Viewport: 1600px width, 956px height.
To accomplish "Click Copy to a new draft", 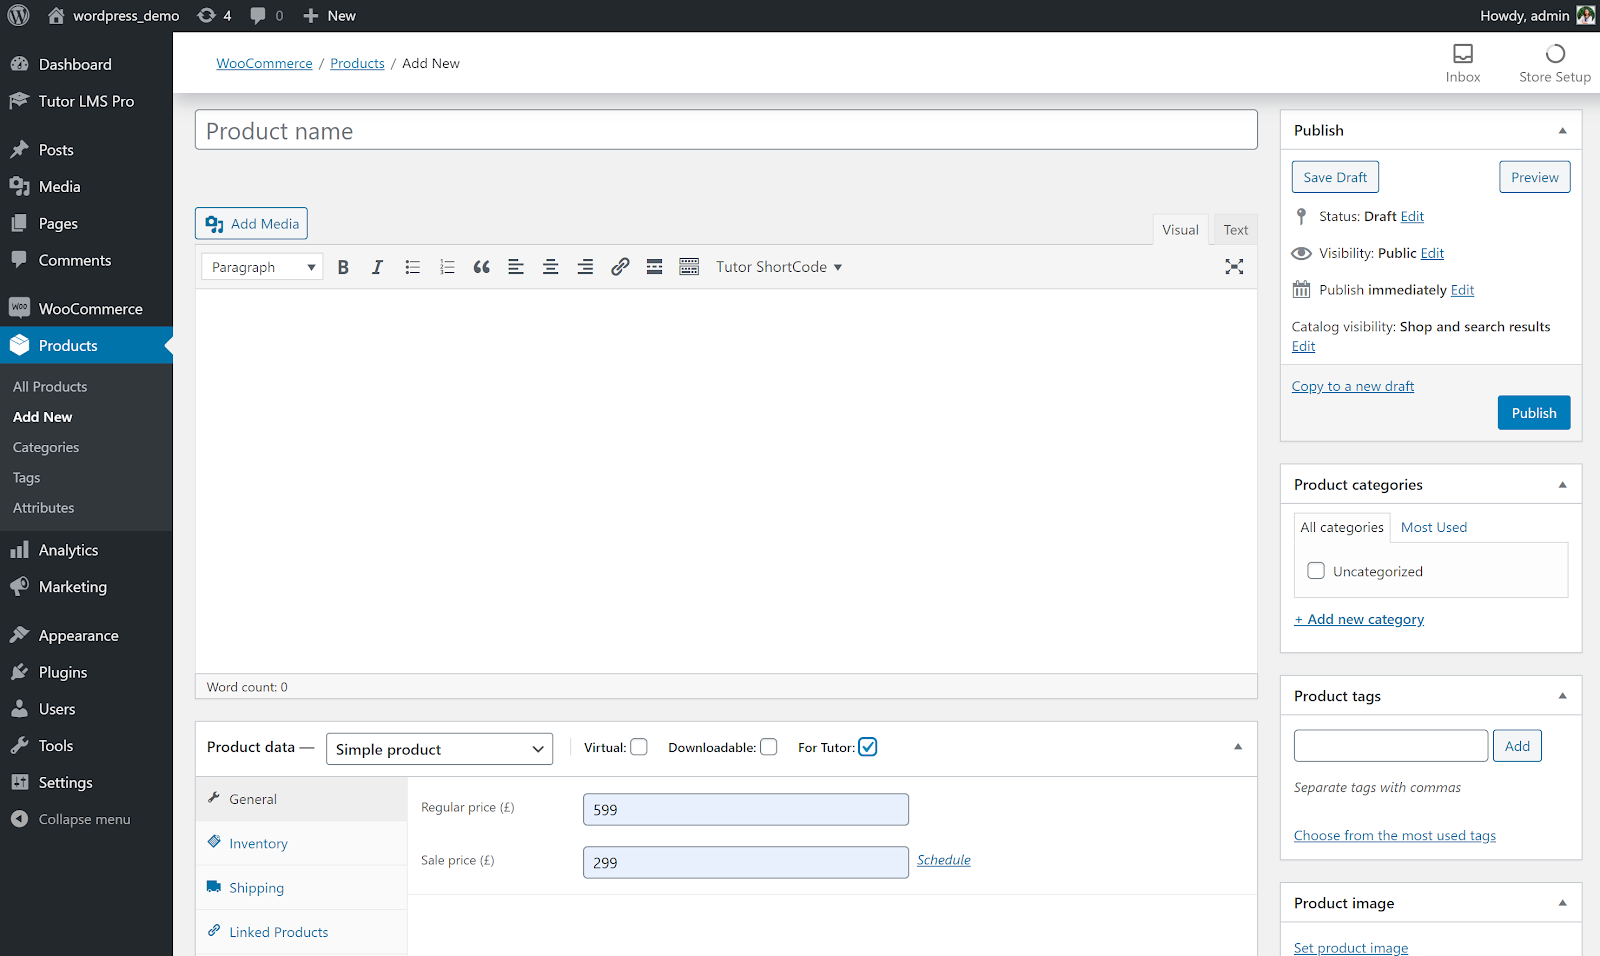I will point(1353,386).
